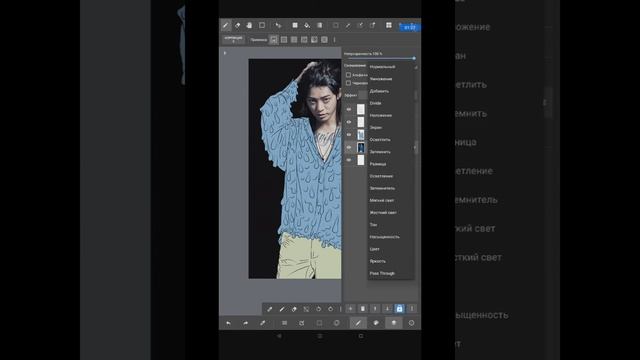This screenshot has height=360, width=640.
Task: Add a new layer with plus icon
Action: coord(350,309)
